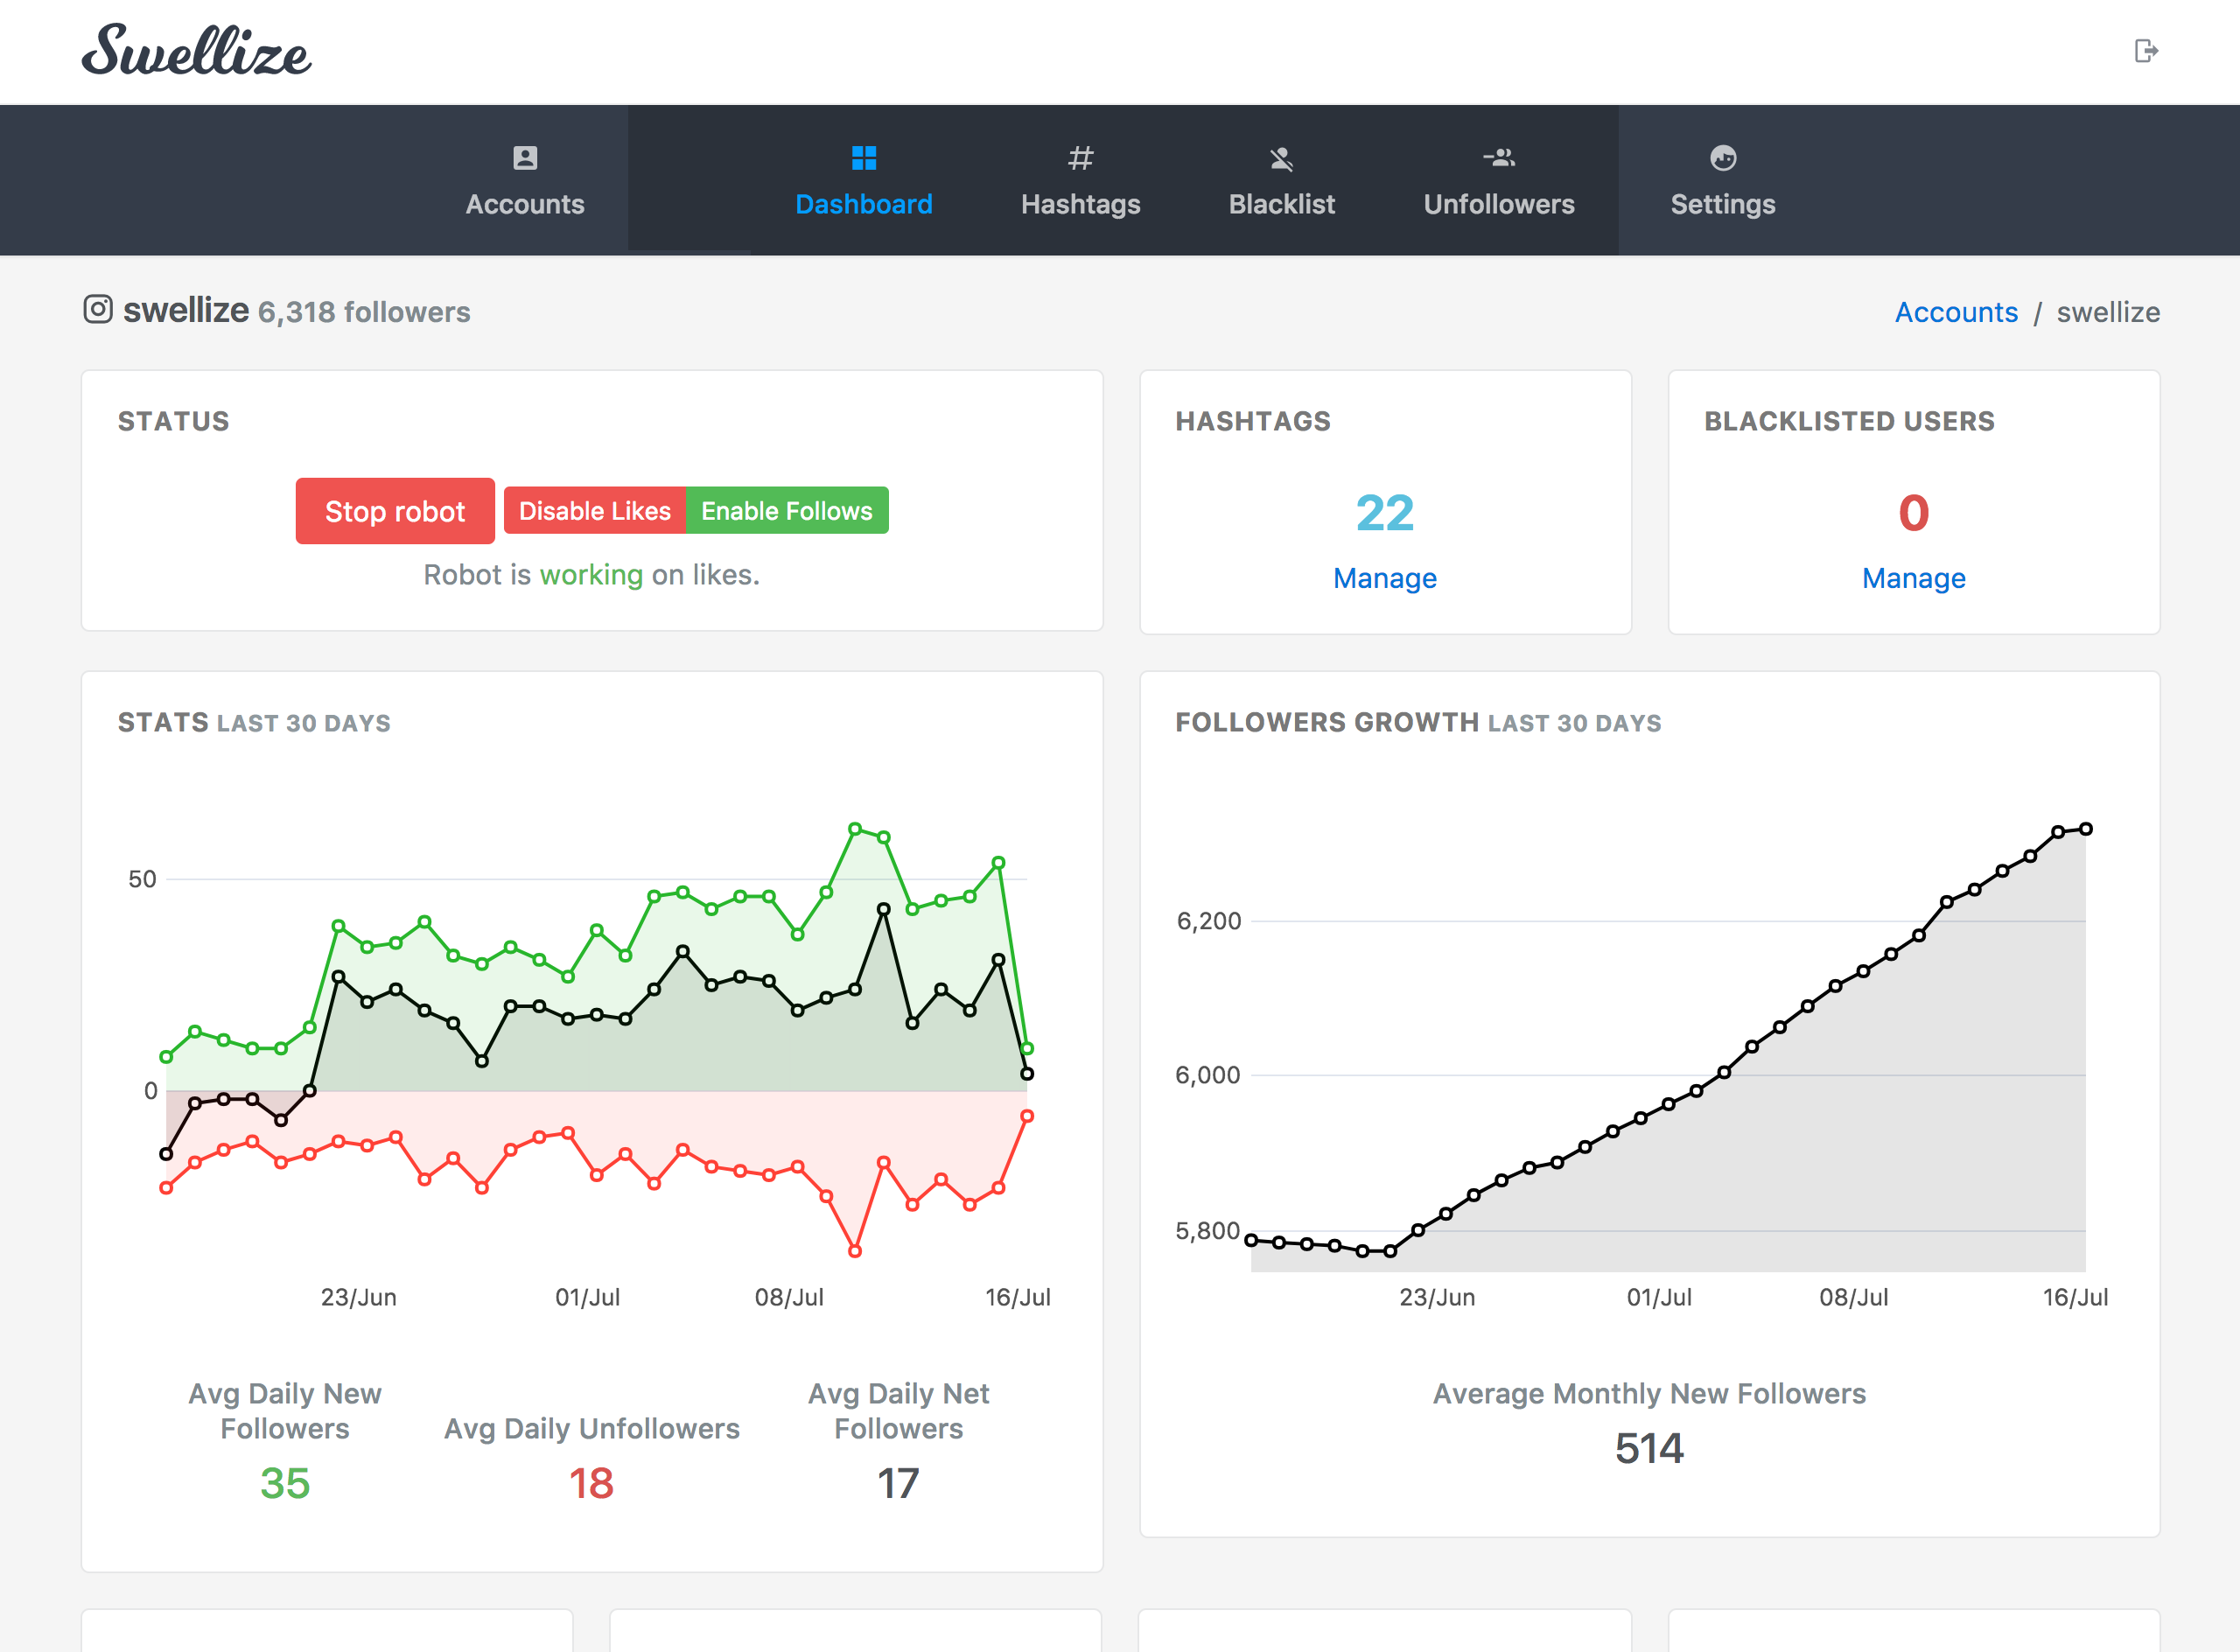Click the Instagram icon beside swellize
The image size is (2240, 1652).
98,310
